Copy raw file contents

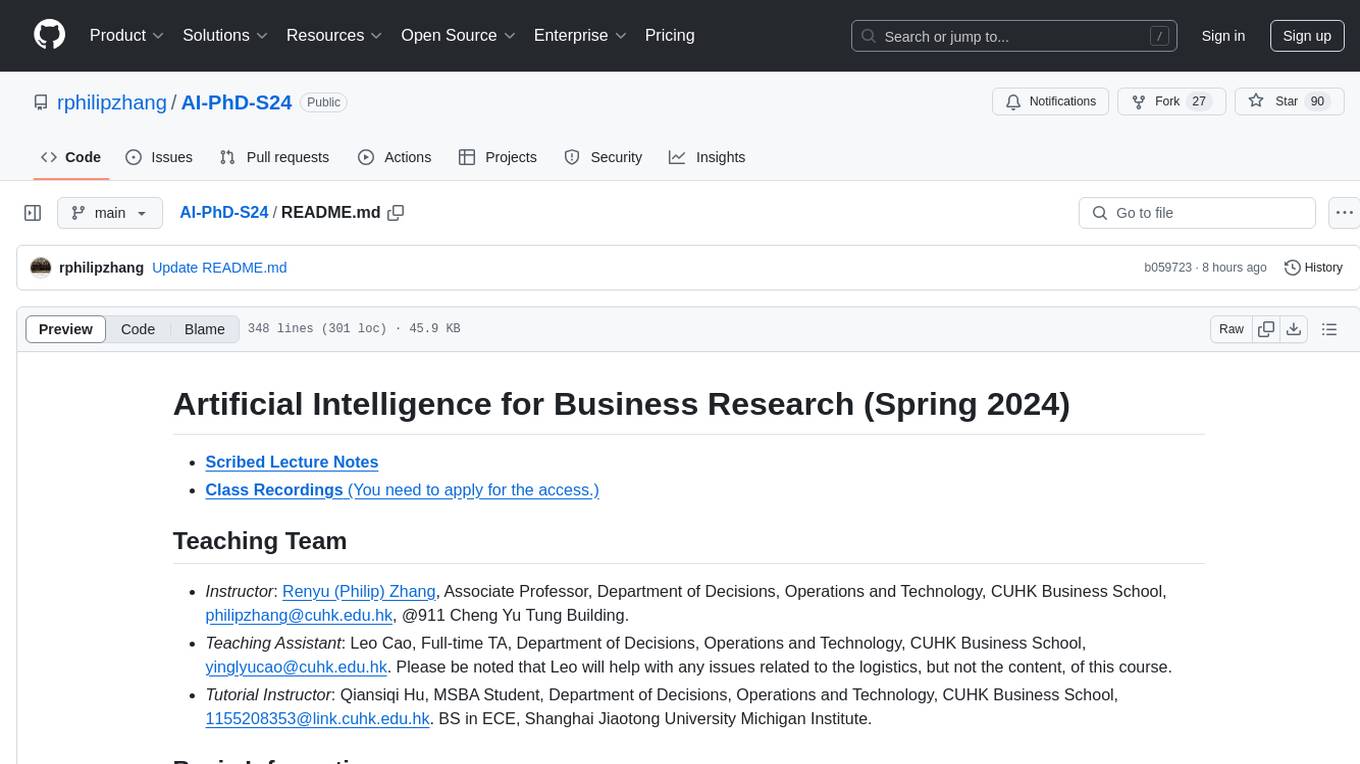[x=1266, y=329]
